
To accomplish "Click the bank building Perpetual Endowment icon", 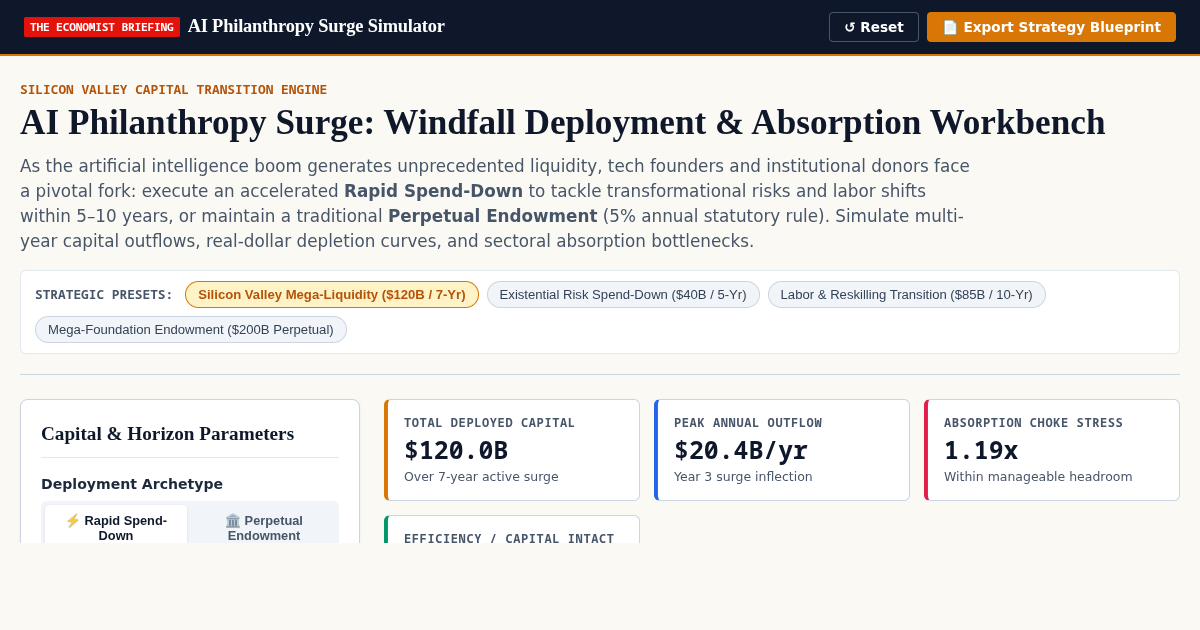I will [x=233, y=520].
